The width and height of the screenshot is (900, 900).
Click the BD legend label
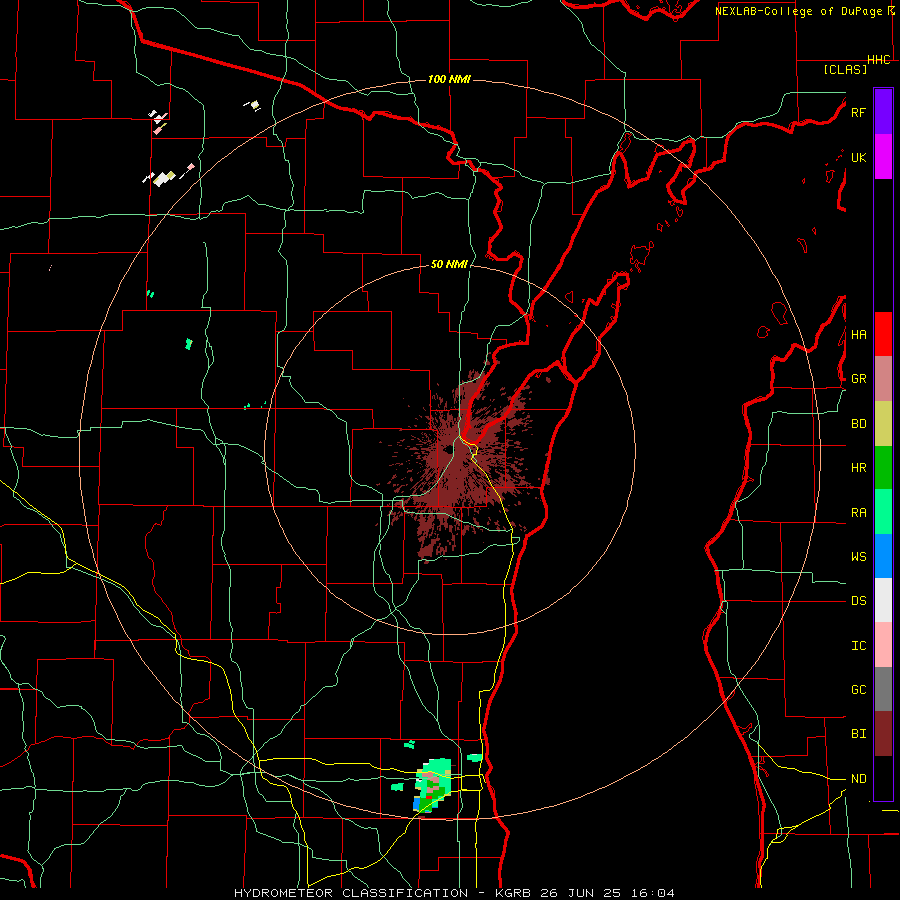858,424
